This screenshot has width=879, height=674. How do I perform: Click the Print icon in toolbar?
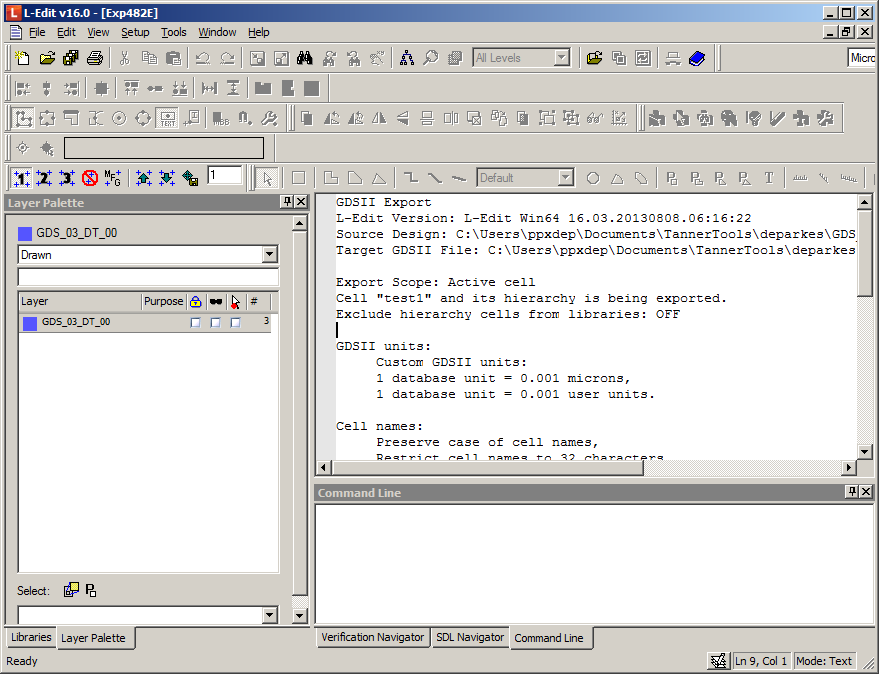pyautogui.click(x=95, y=58)
